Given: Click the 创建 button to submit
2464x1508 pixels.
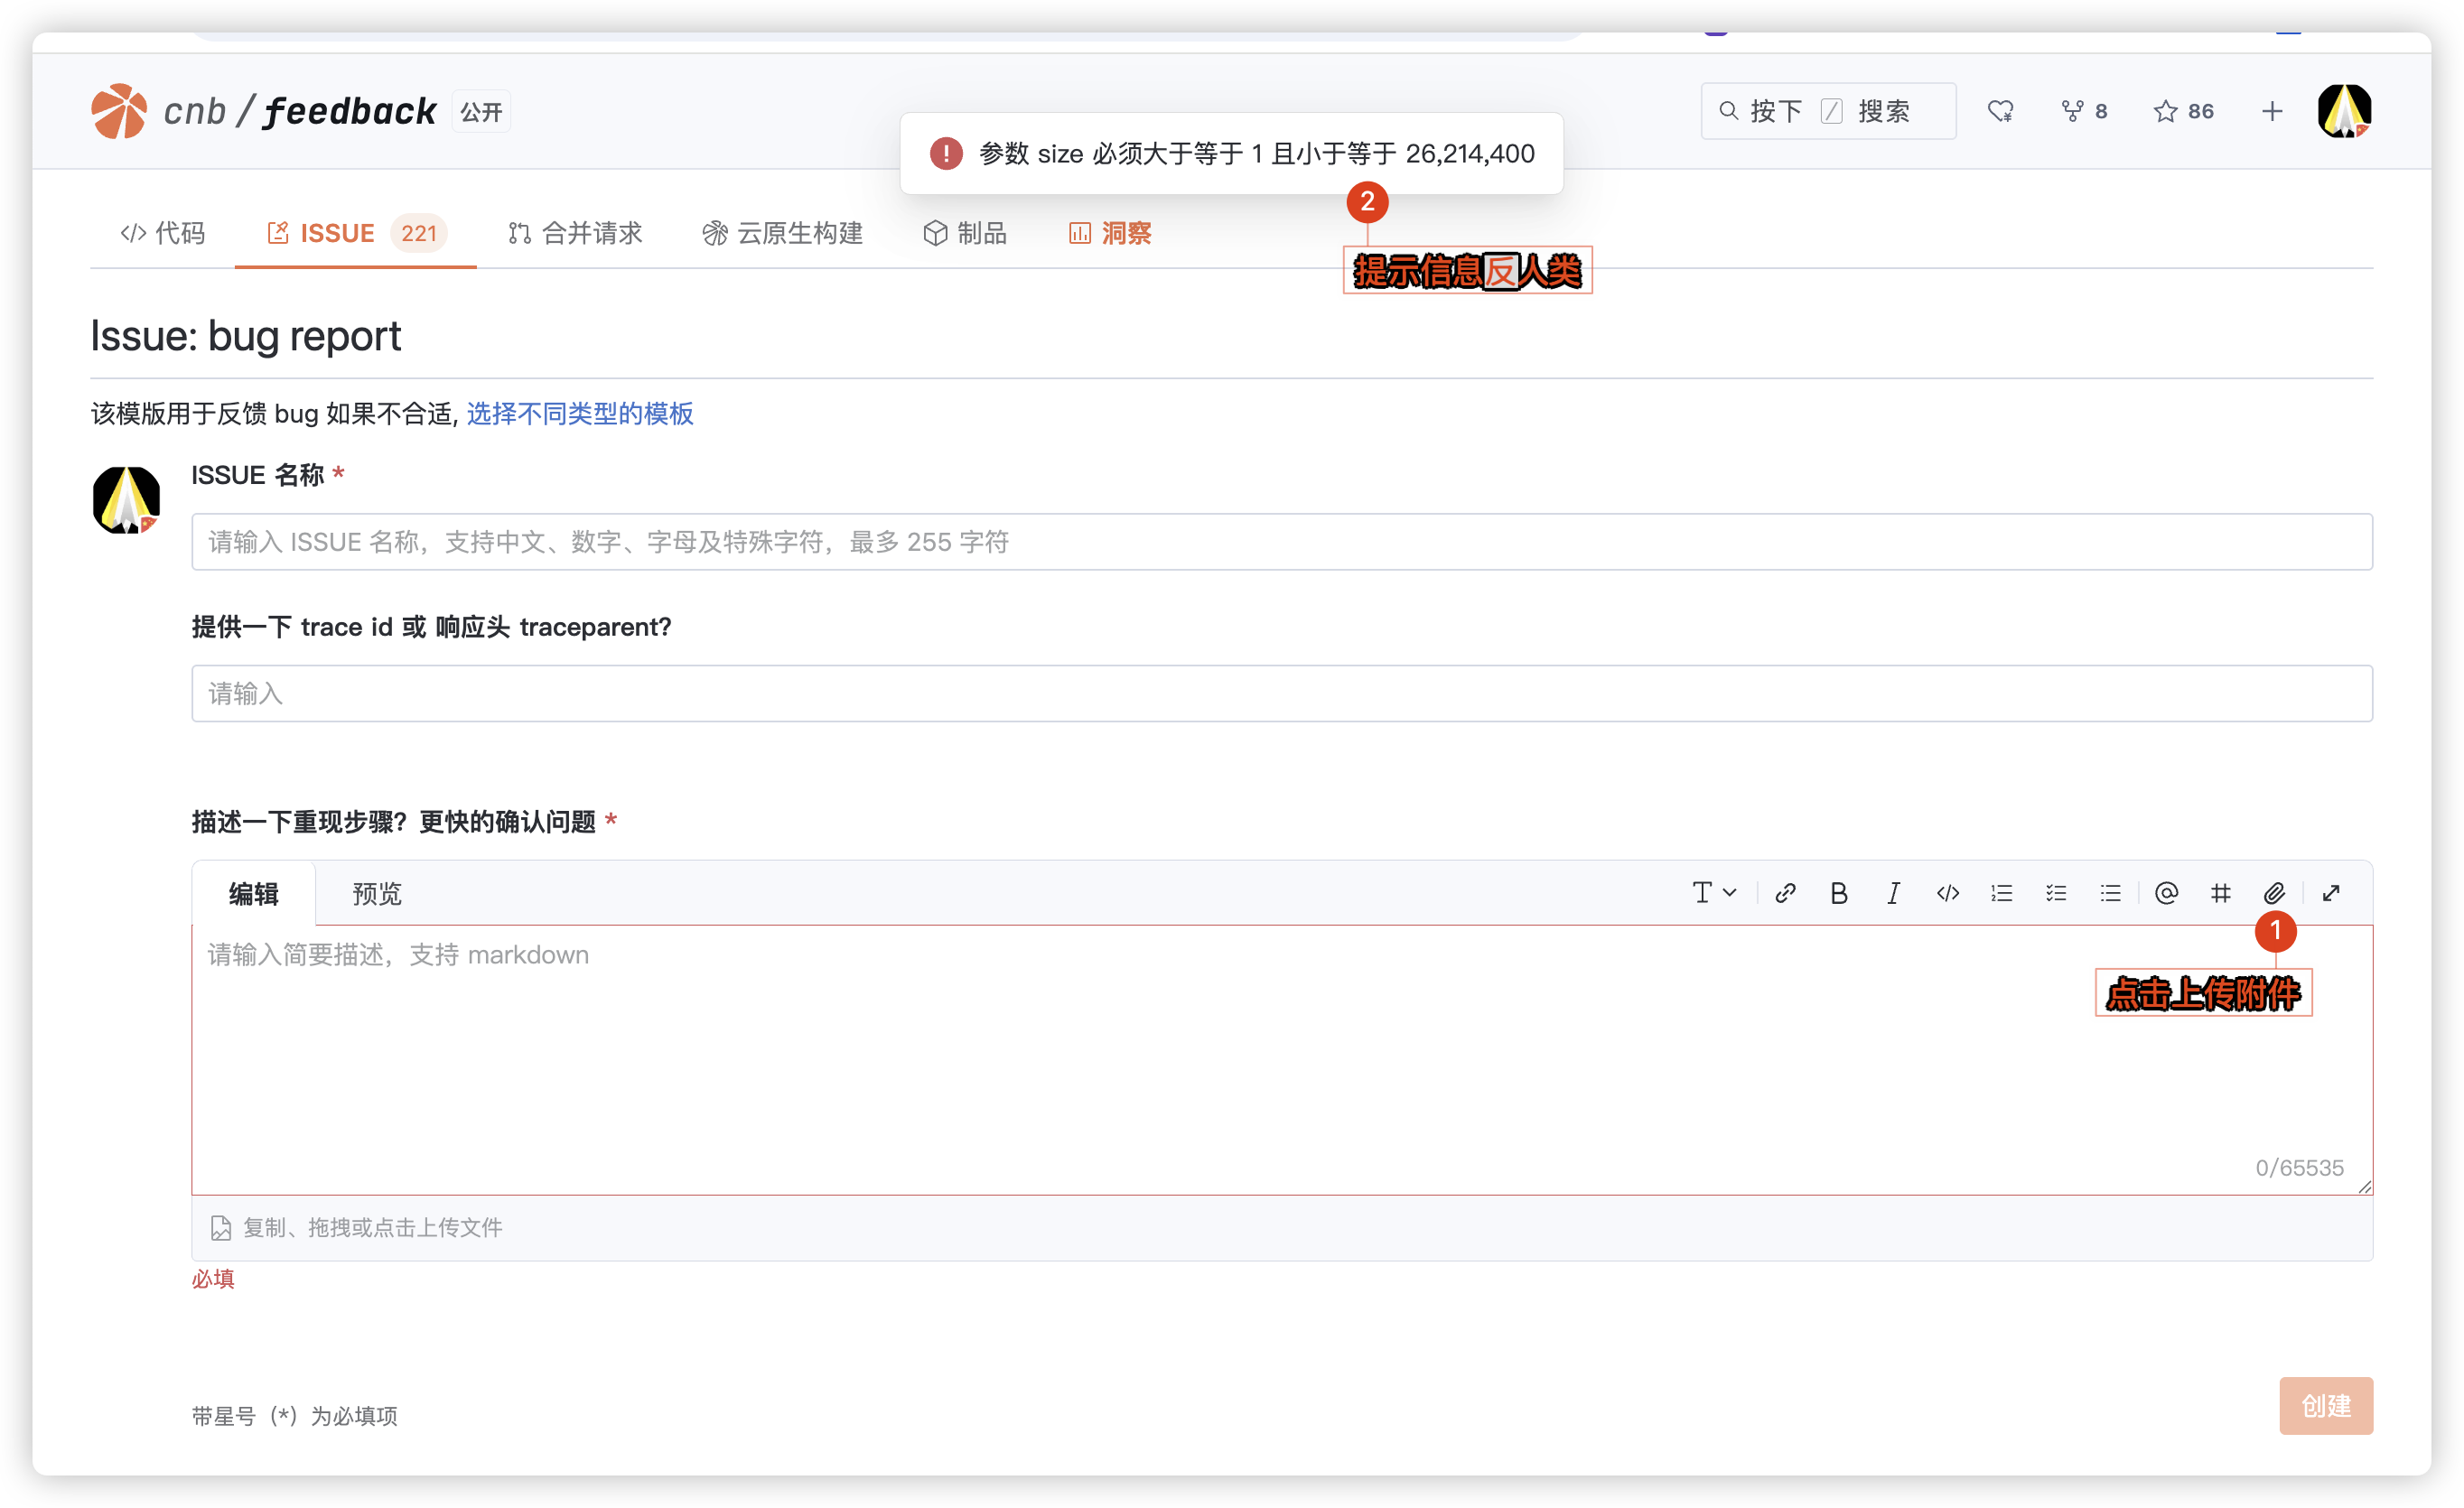Looking at the screenshot, I should tap(2325, 1405).
